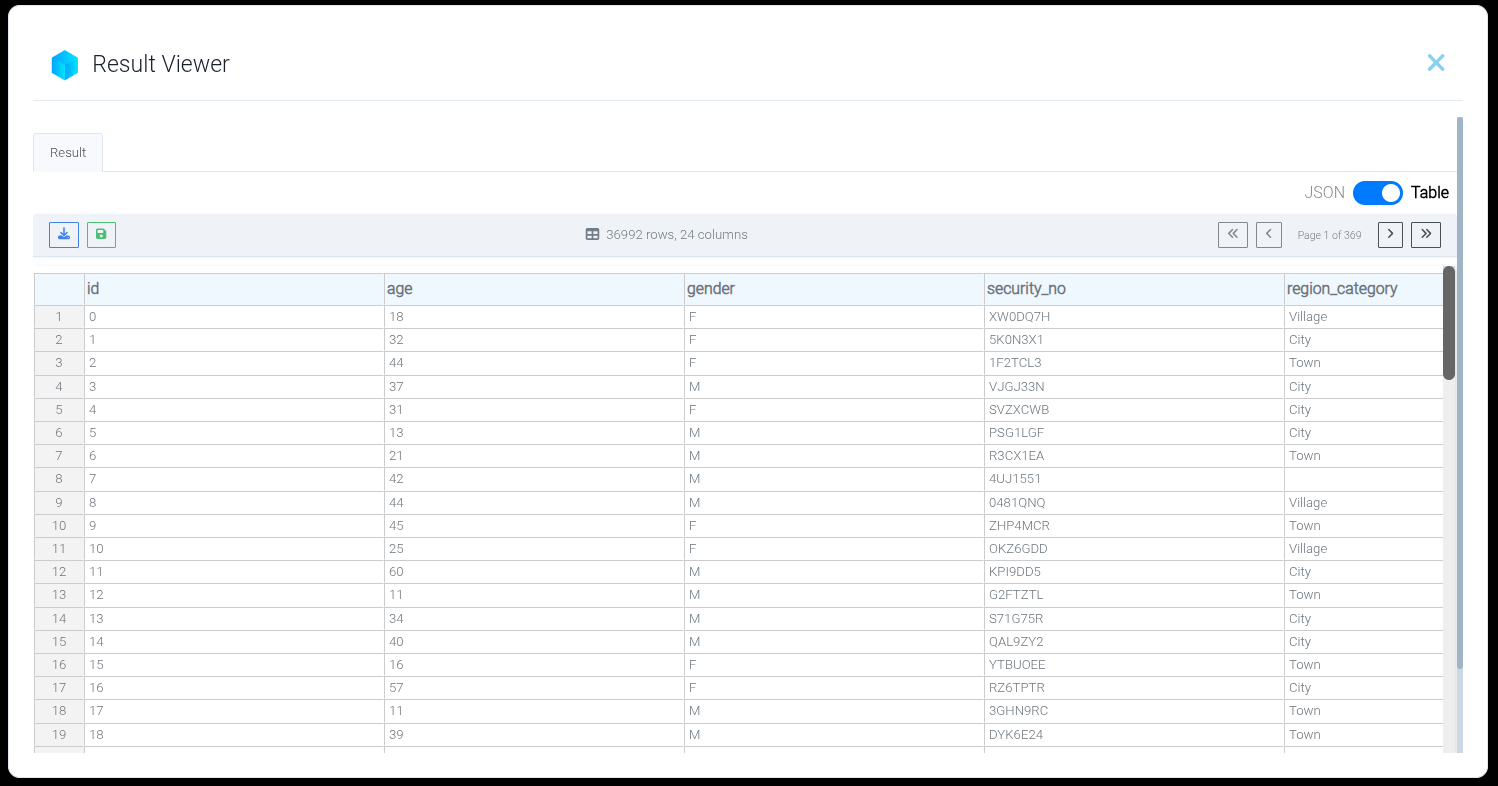1498x786 pixels.
Task: Click the id column header
Action: [x=93, y=289]
